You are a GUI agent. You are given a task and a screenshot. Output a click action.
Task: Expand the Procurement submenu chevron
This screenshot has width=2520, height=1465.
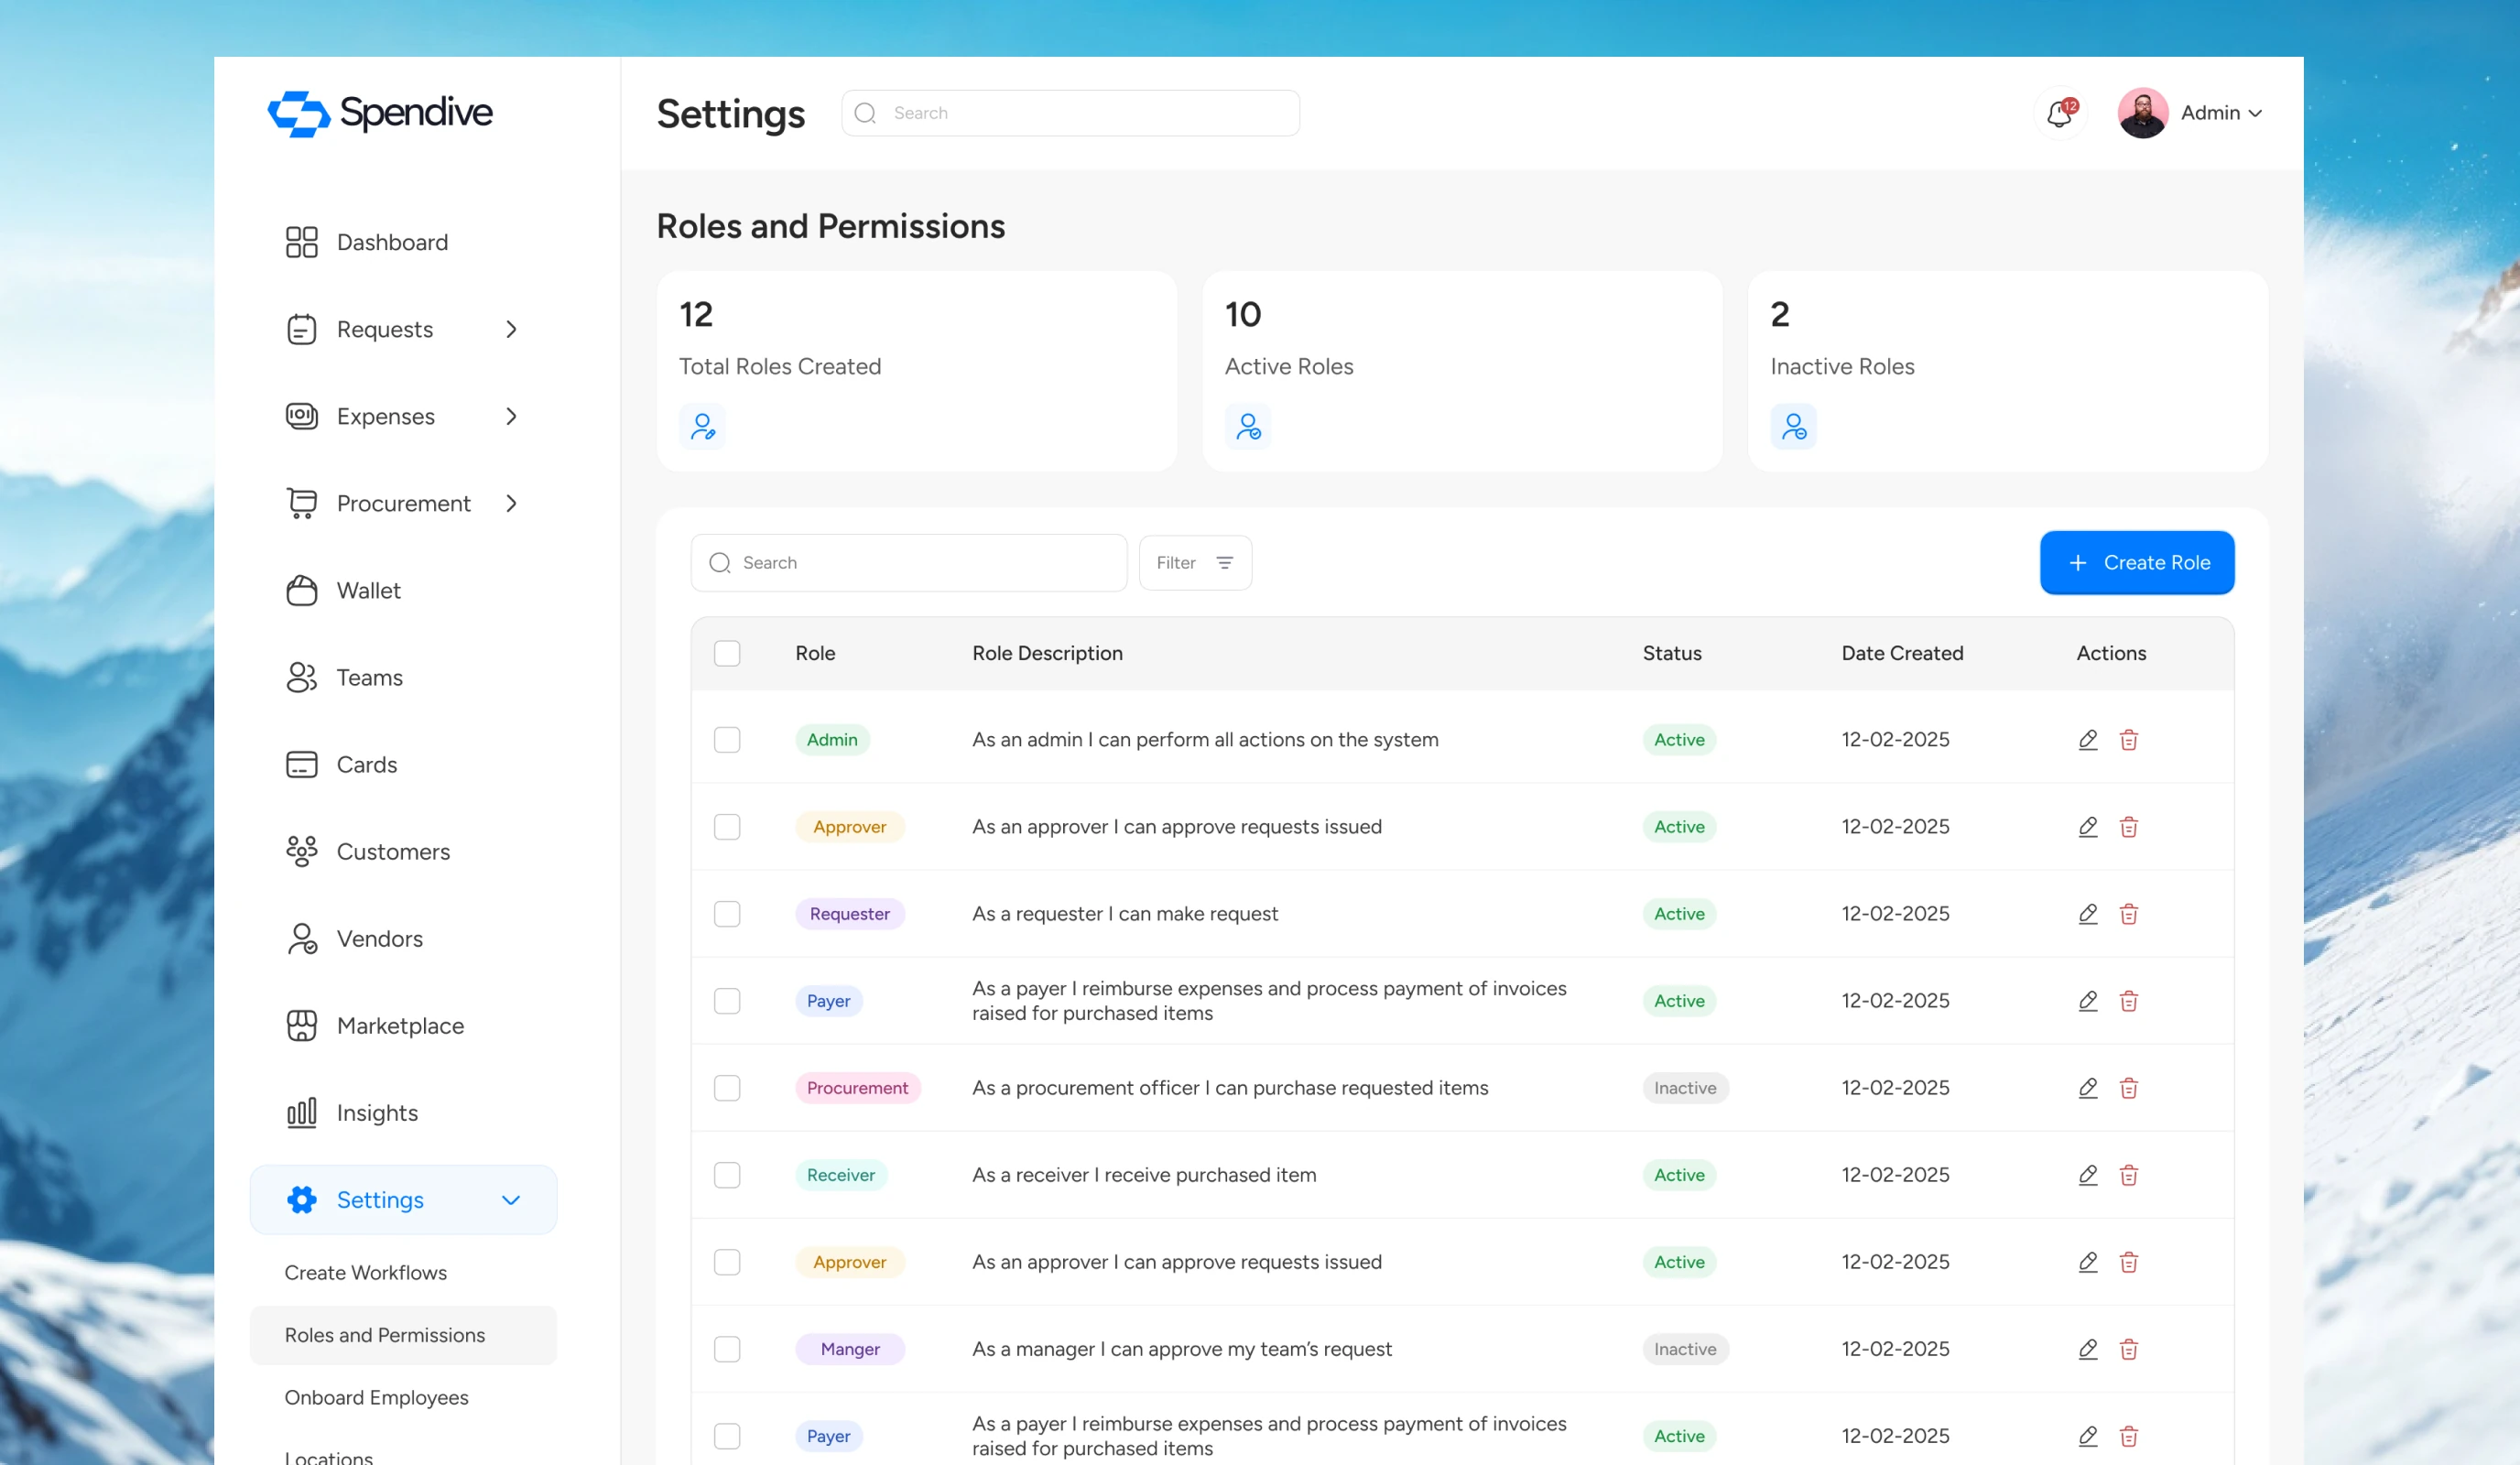tap(511, 503)
